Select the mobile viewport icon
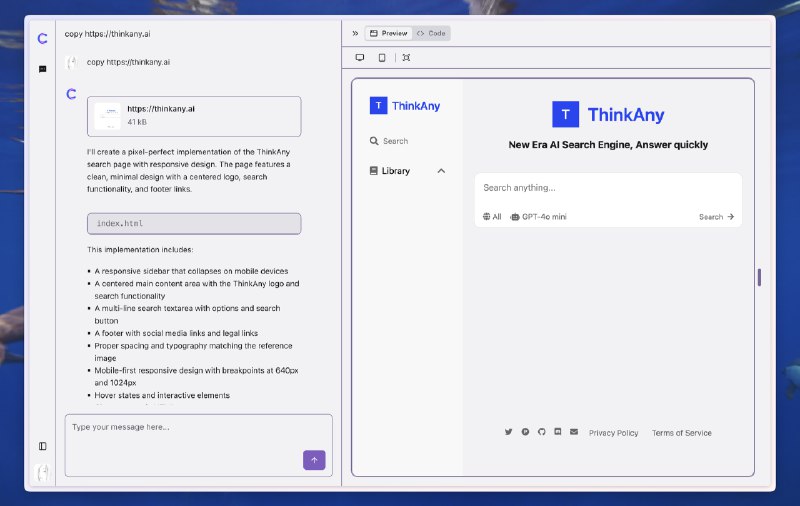 382,58
